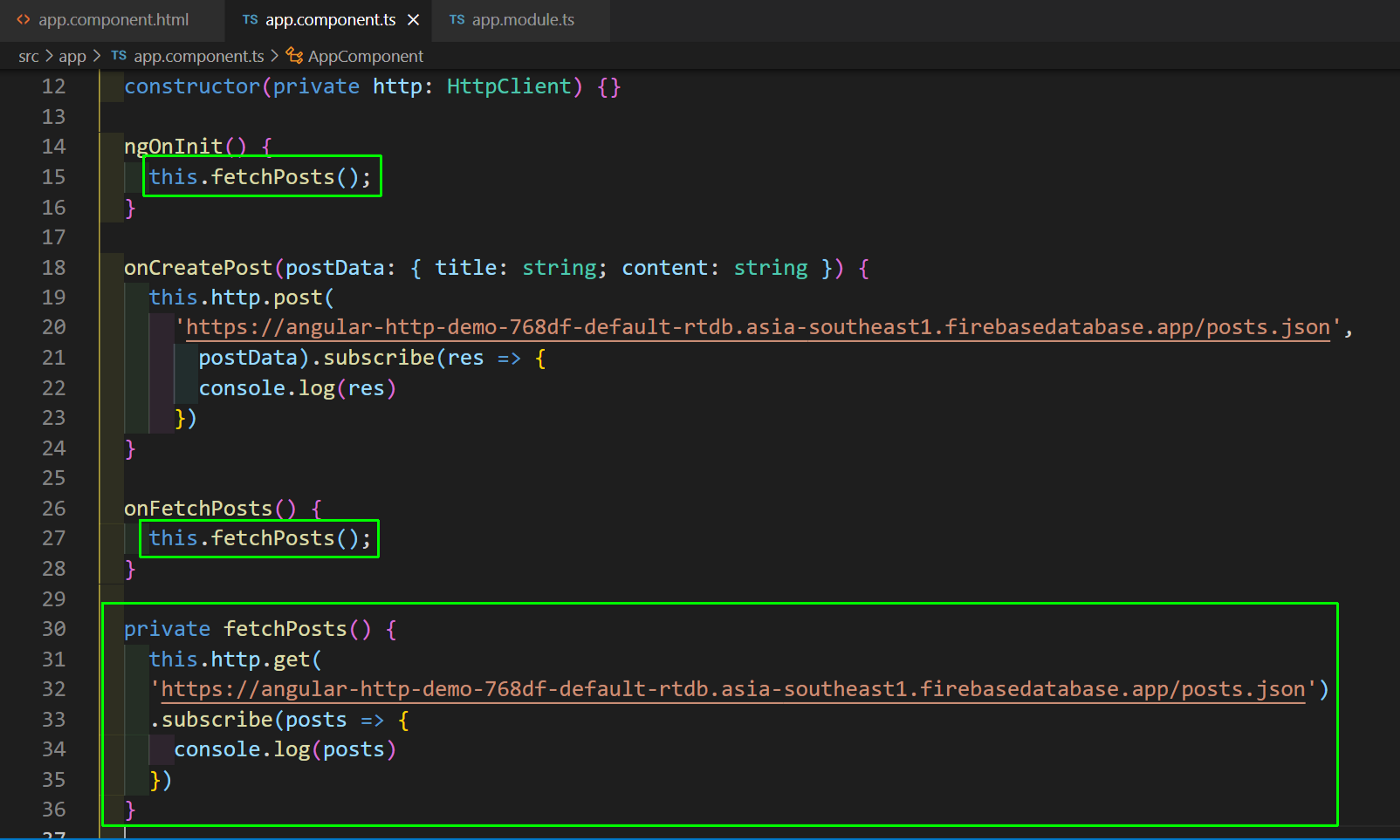
Task: Click 'HttpClient' in the constructor line
Action: click(x=508, y=87)
